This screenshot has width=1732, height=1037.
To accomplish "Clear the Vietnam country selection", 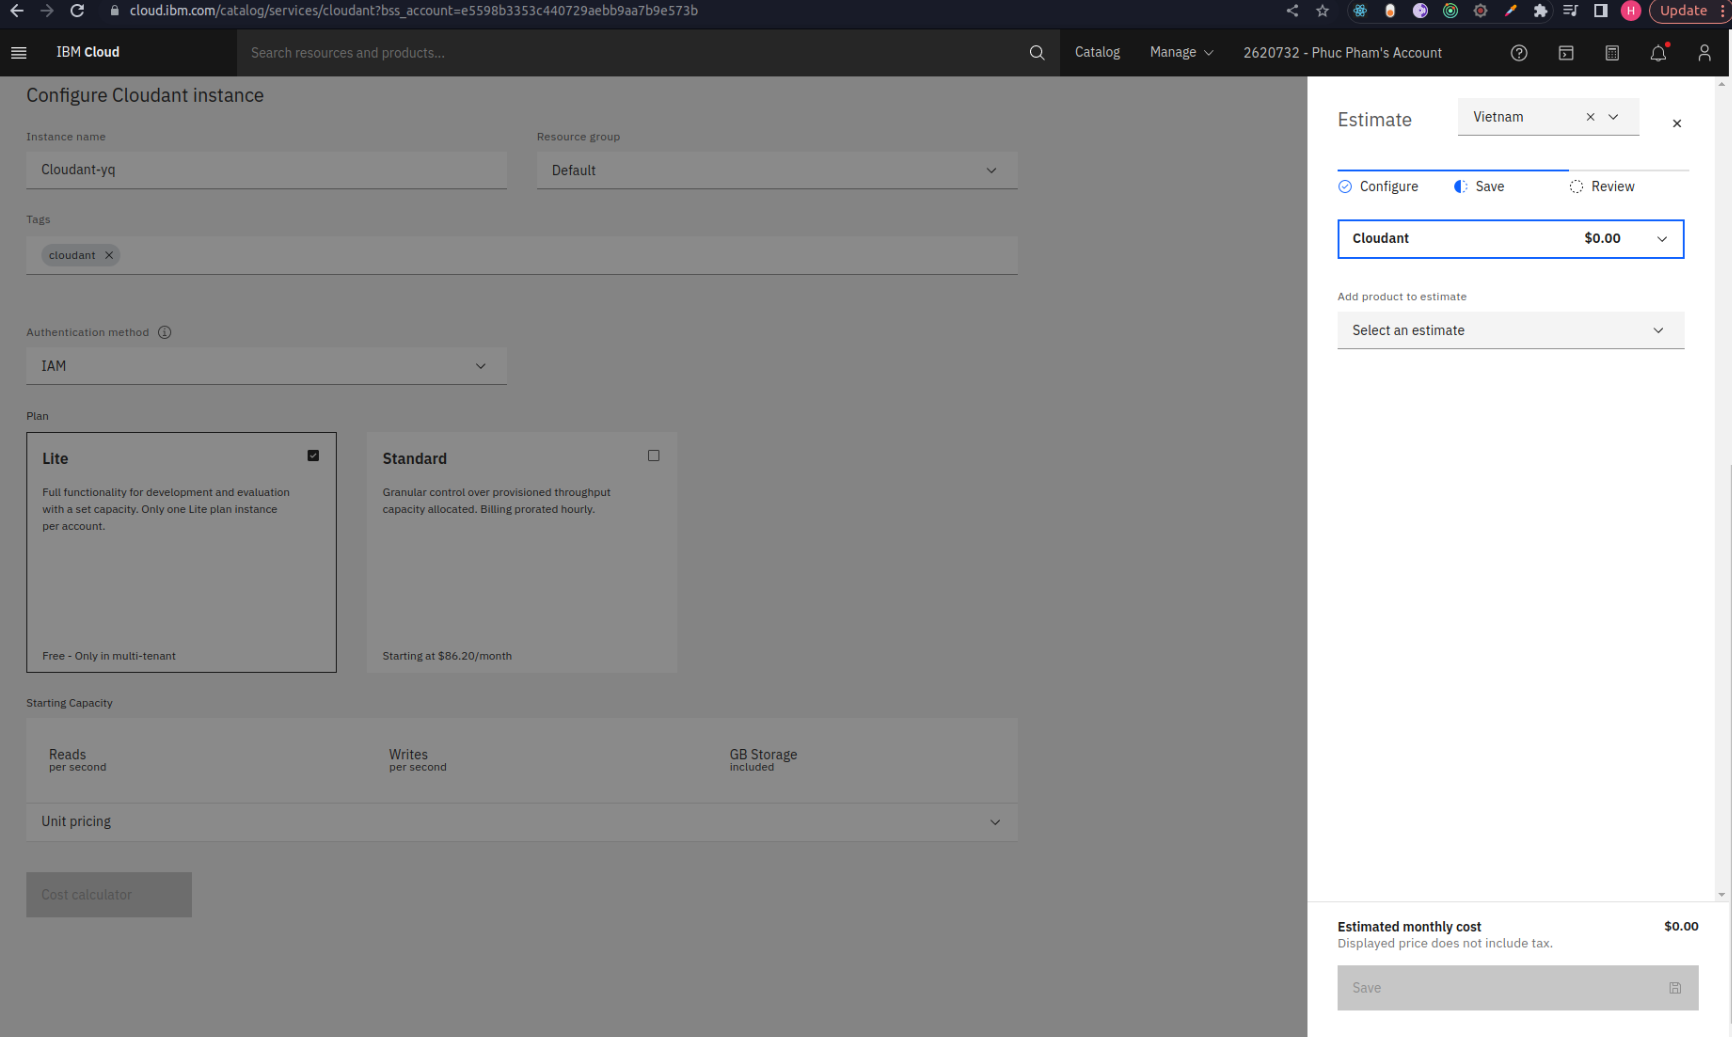I will click(x=1590, y=117).
